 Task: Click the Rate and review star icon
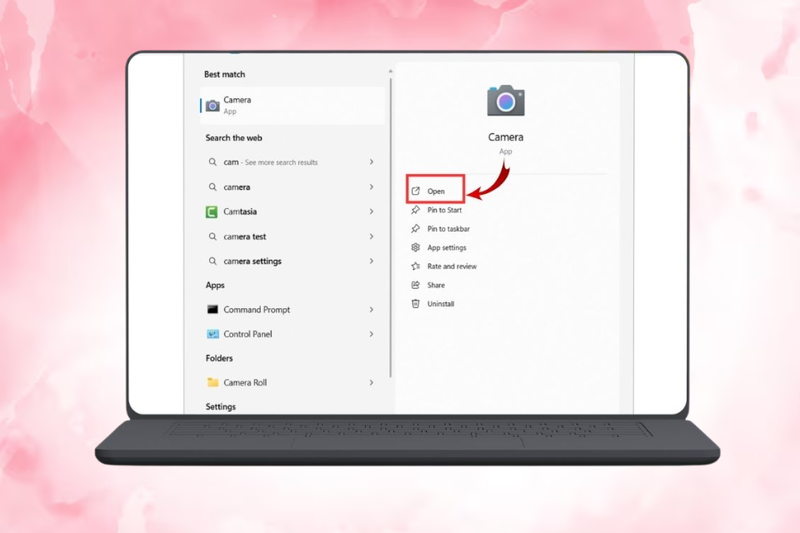[x=416, y=266]
